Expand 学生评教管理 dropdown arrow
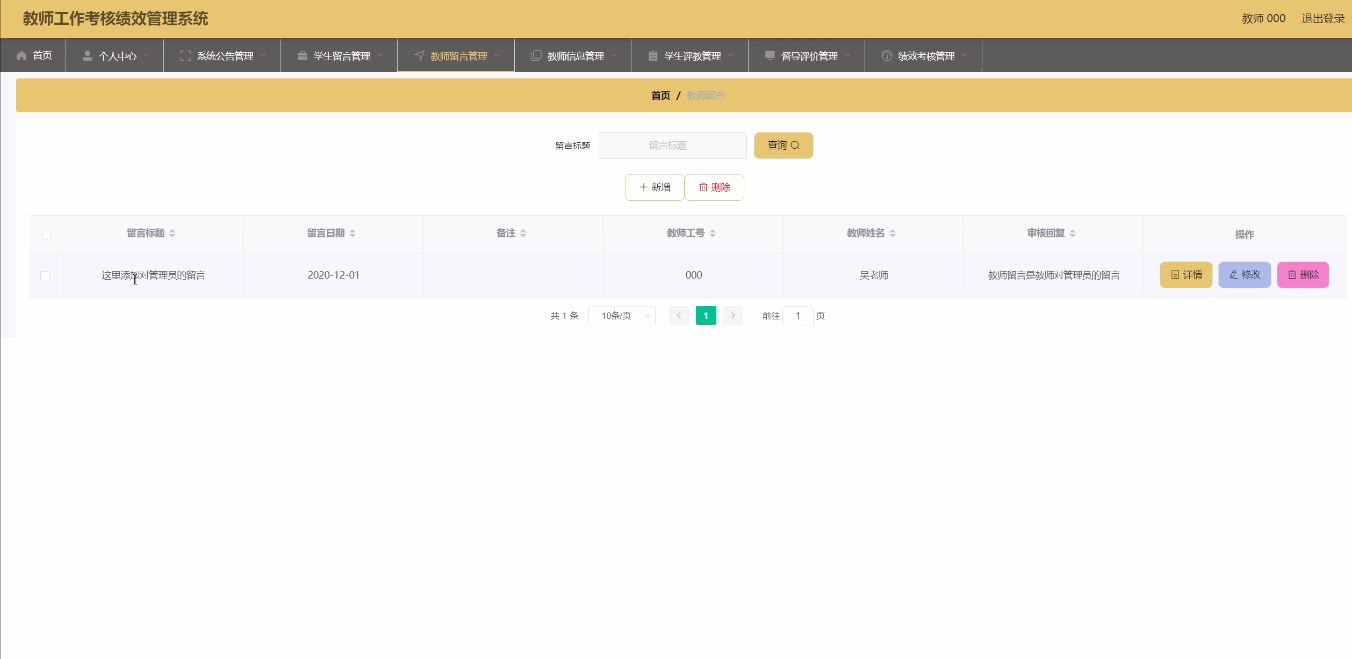 (731, 56)
